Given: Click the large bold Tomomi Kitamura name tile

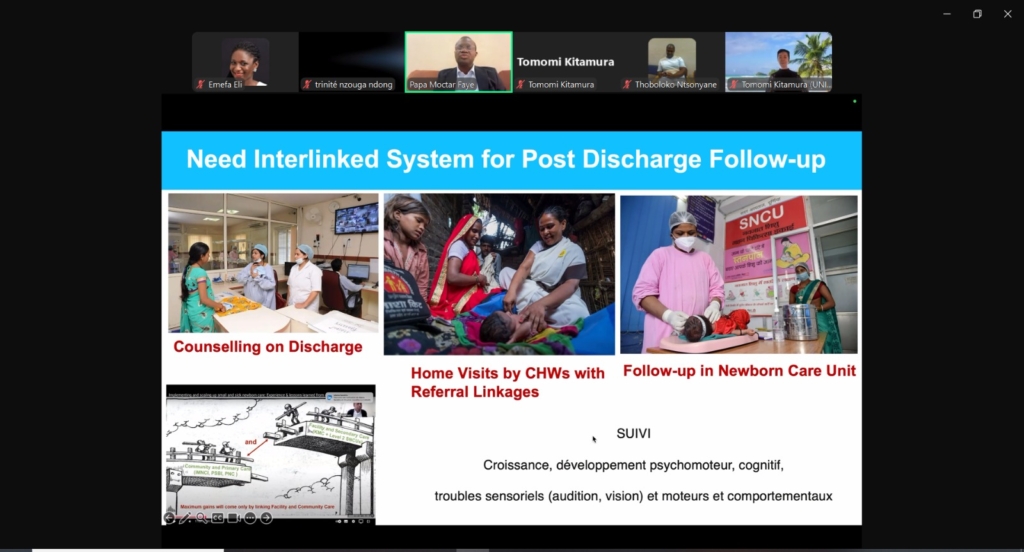Looking at the screenshot, I should point(565,62).
